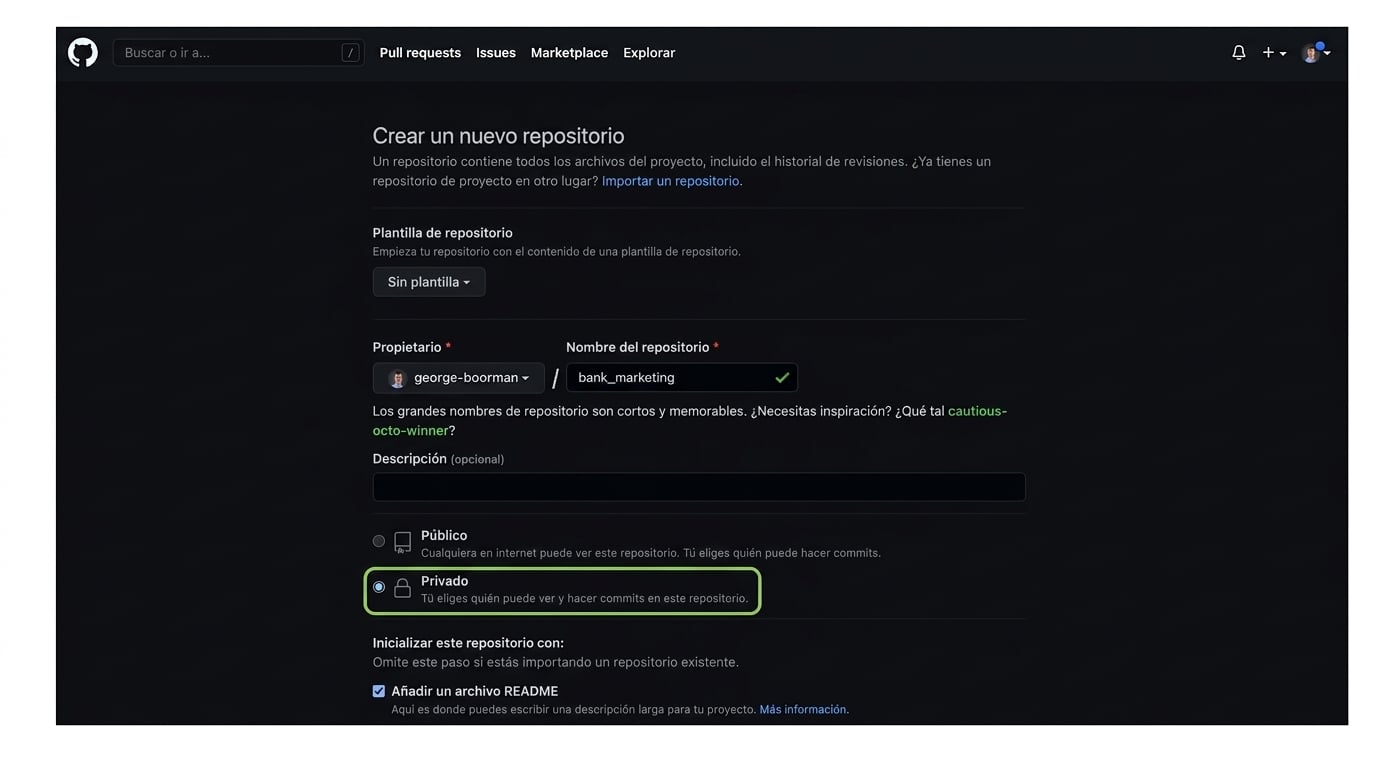This screenshot has height=768, width=1384.
Task: Click the Público option label
Action: click(x=444, y=535)
